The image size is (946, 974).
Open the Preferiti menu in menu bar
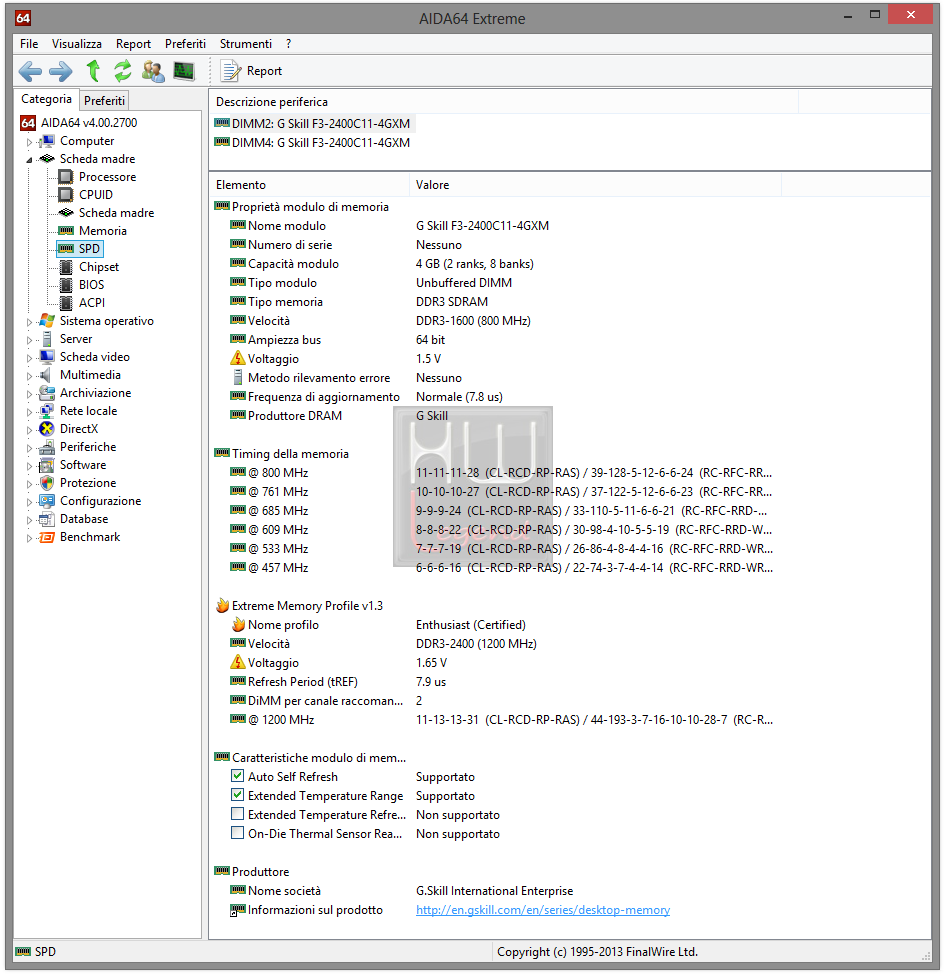[x=185, y=44]
